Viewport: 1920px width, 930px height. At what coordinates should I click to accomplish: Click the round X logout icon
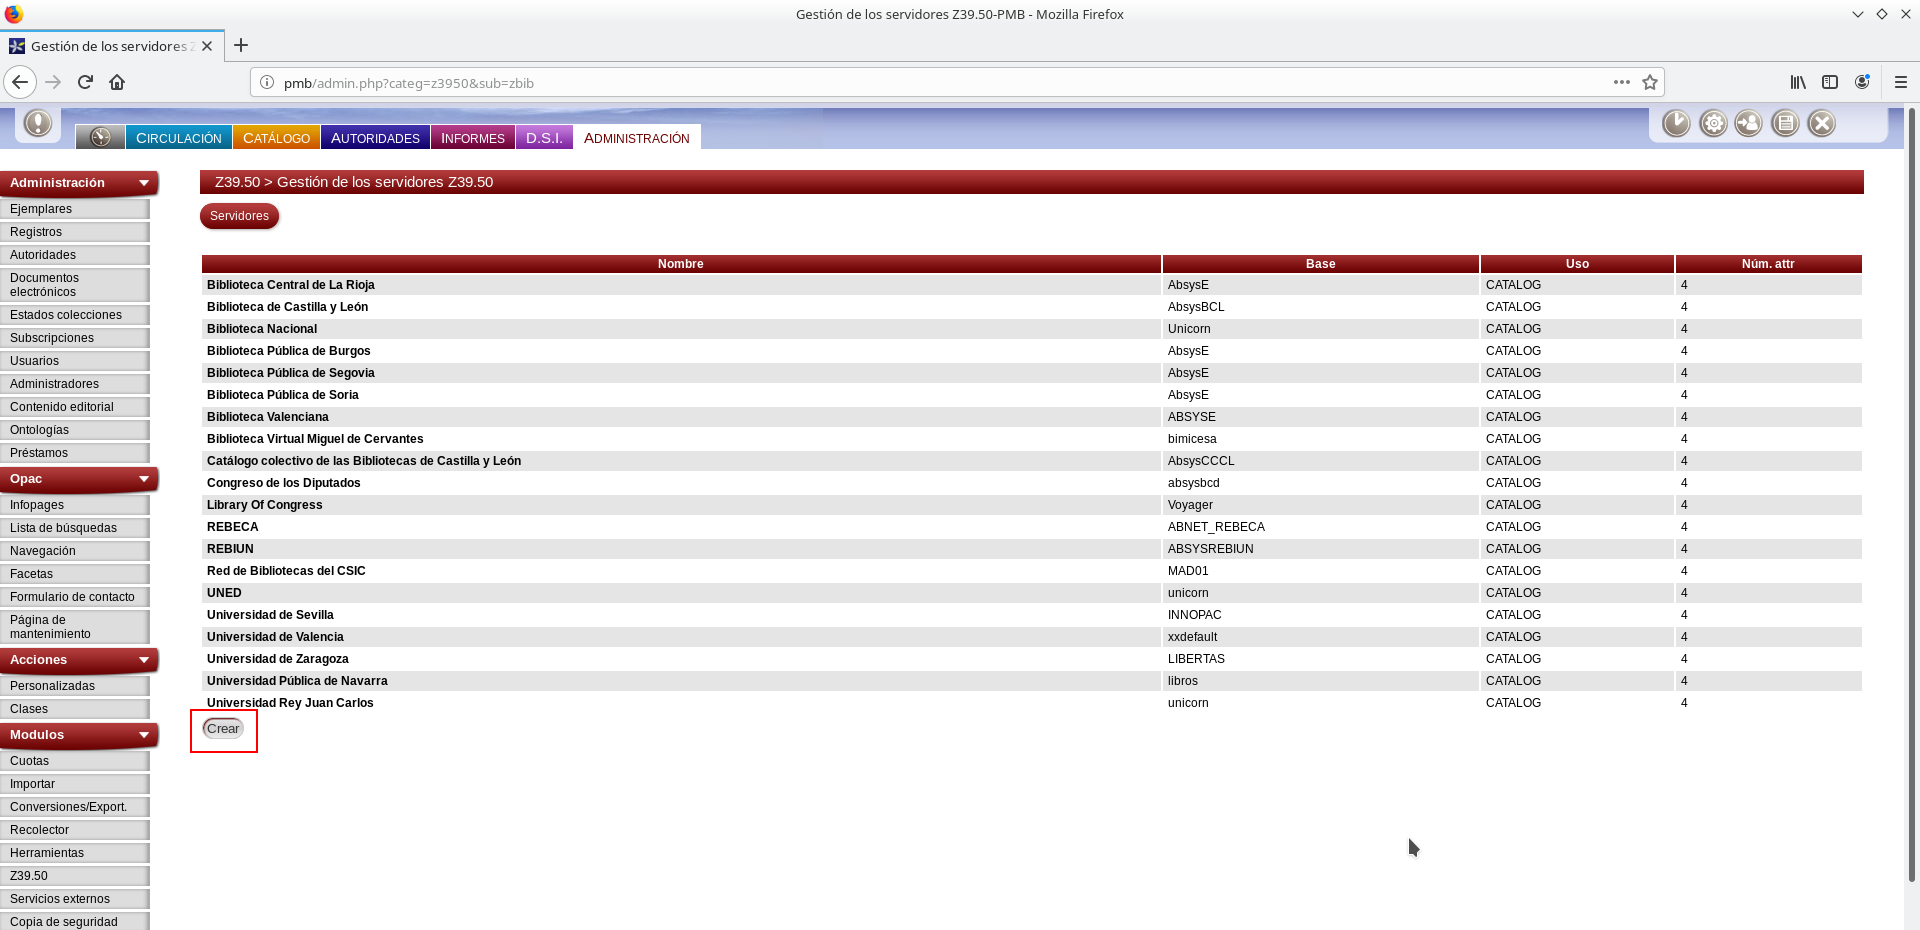[1822, 123]
